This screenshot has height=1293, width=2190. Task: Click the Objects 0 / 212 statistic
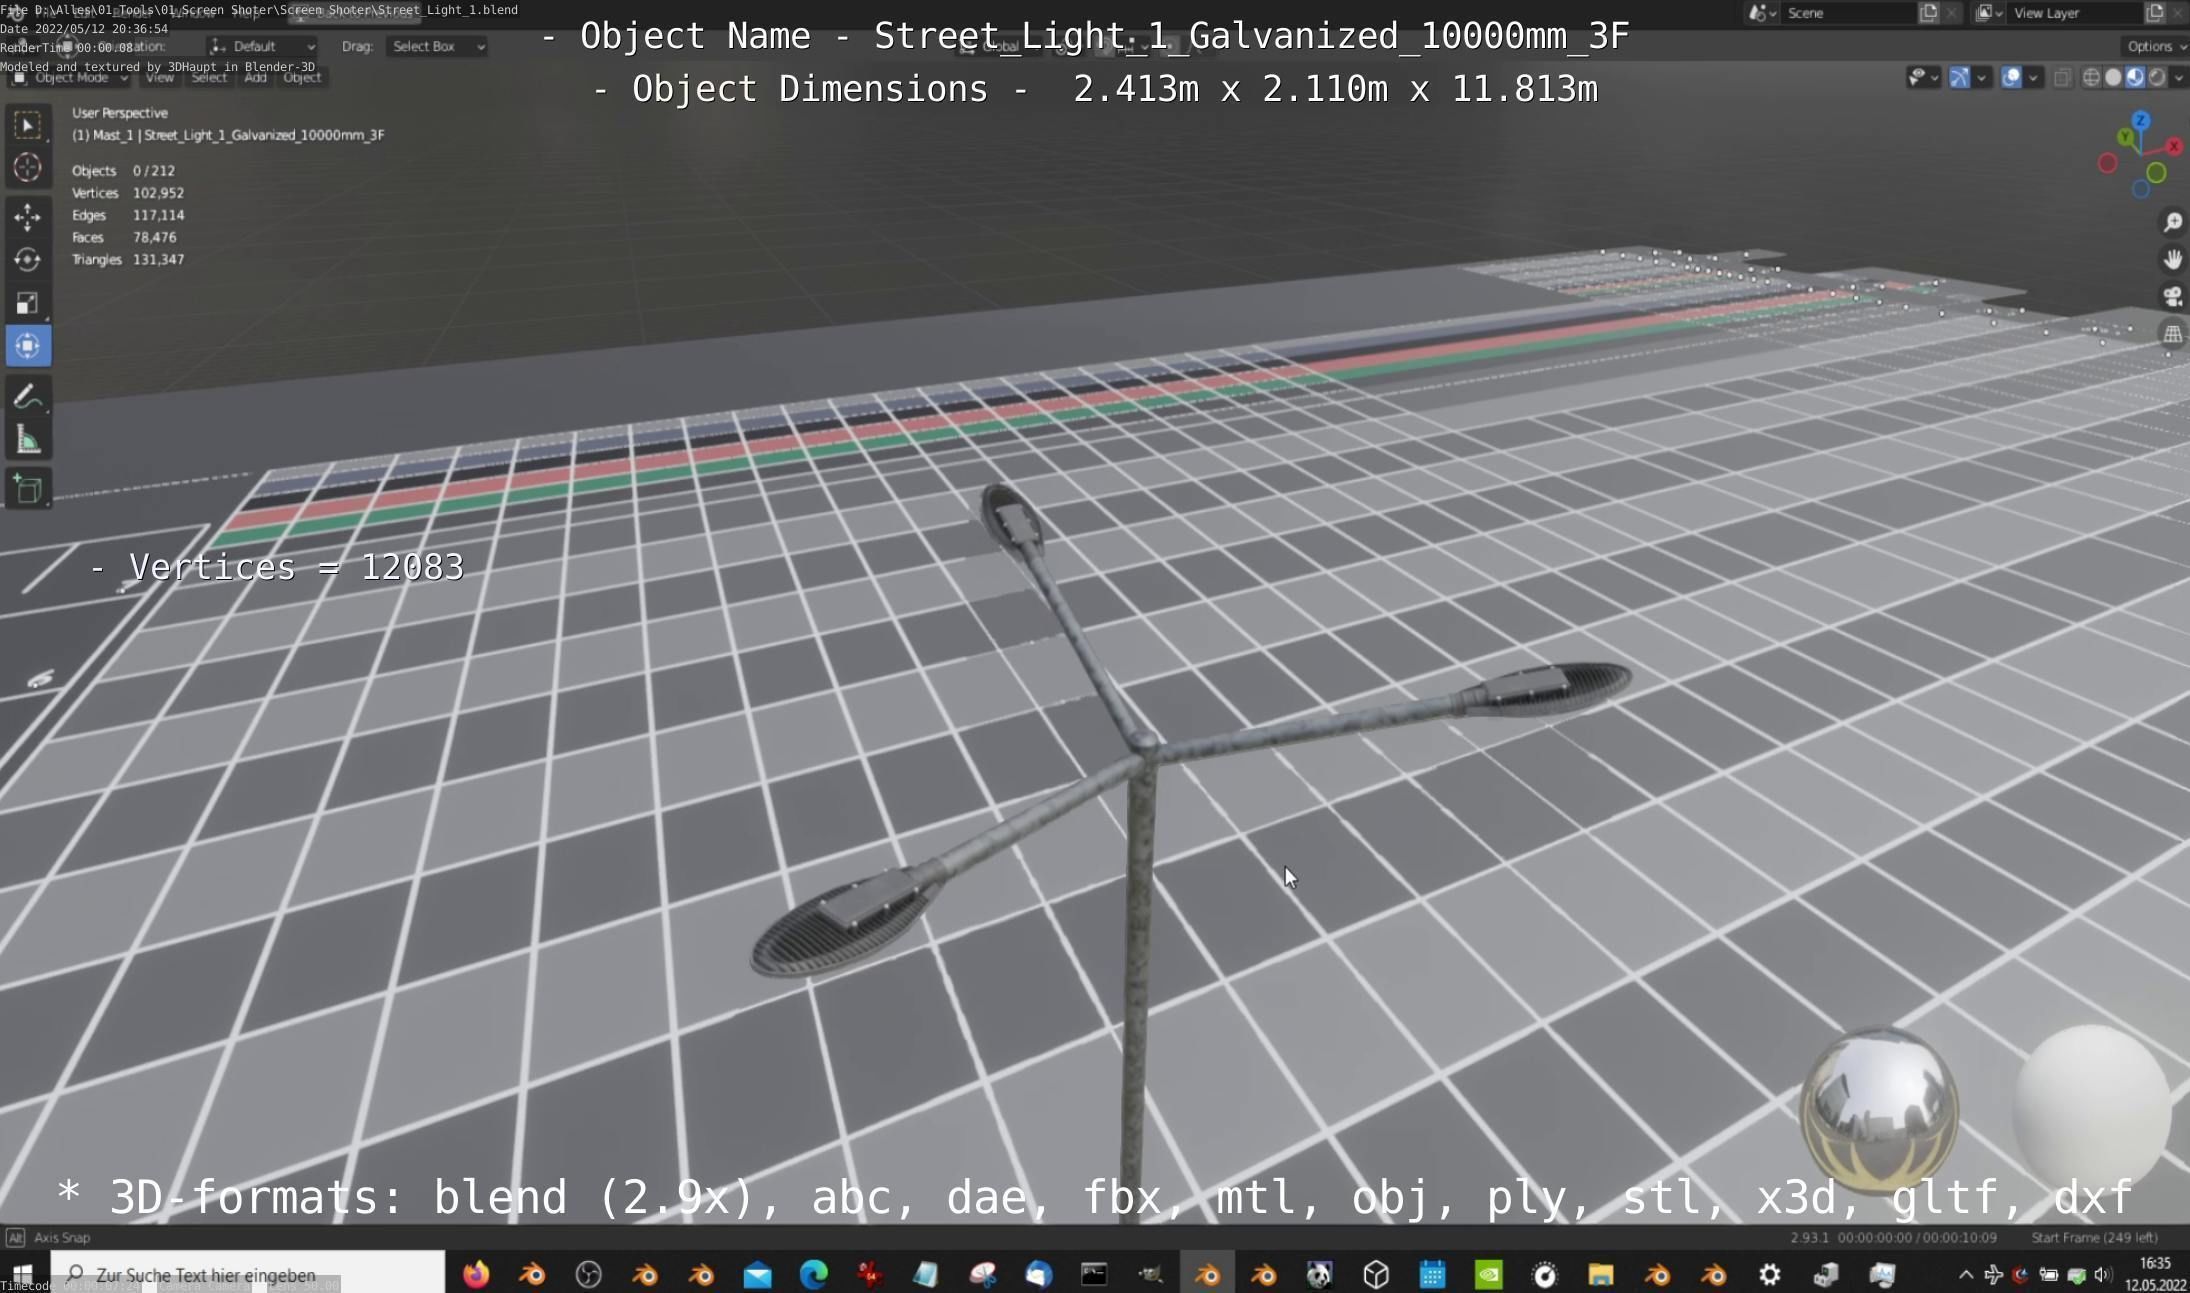tap(123, 171)
